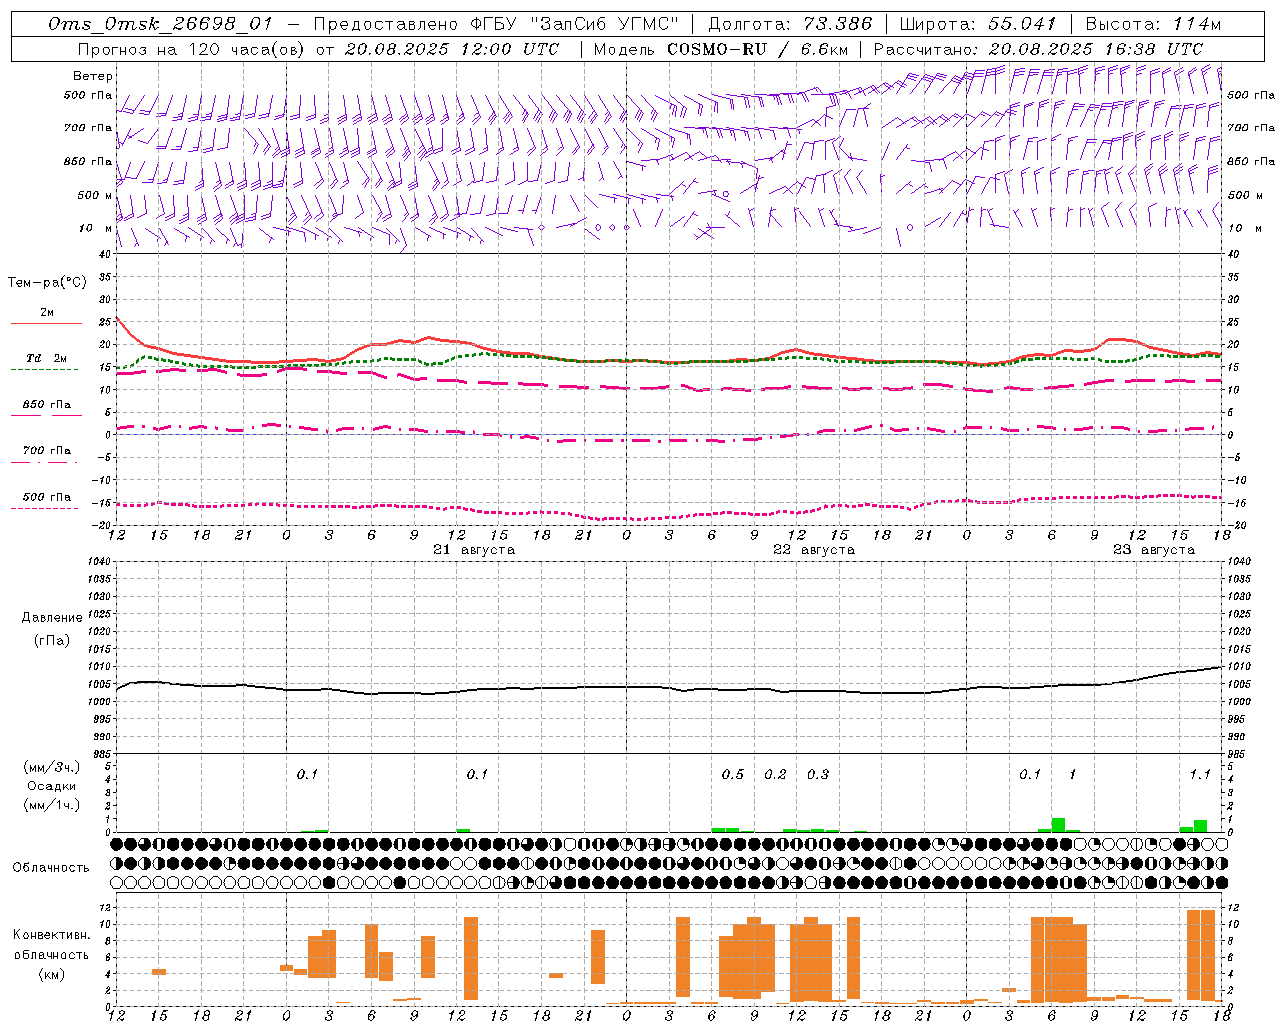Click the Ветер panel label
The image size is (1280, 1024).
click(93, 76)
